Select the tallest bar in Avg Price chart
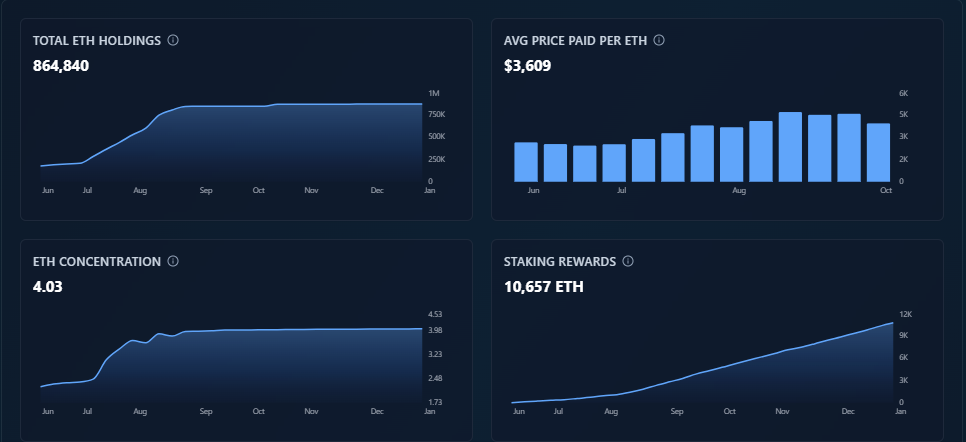 [x=790, y=147]
